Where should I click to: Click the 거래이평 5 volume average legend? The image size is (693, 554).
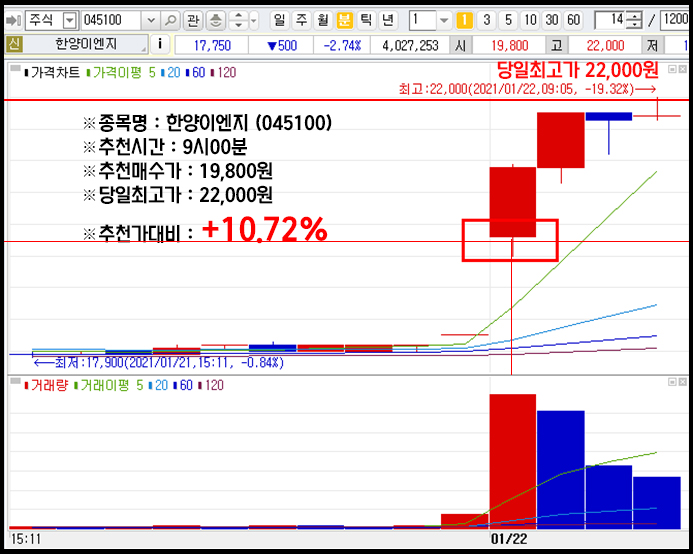click(x=109, y=386)
